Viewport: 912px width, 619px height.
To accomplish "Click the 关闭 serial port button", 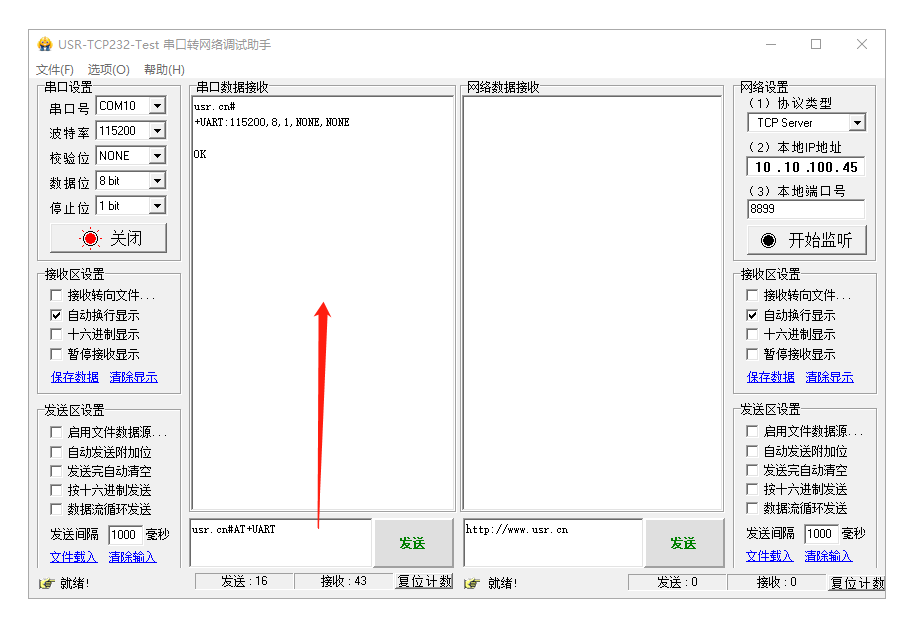I will (x=108, y=239).
